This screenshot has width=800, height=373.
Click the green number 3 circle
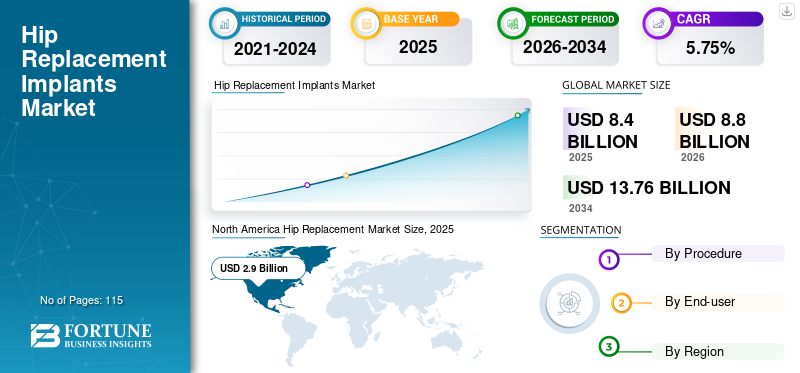(608, 347)
